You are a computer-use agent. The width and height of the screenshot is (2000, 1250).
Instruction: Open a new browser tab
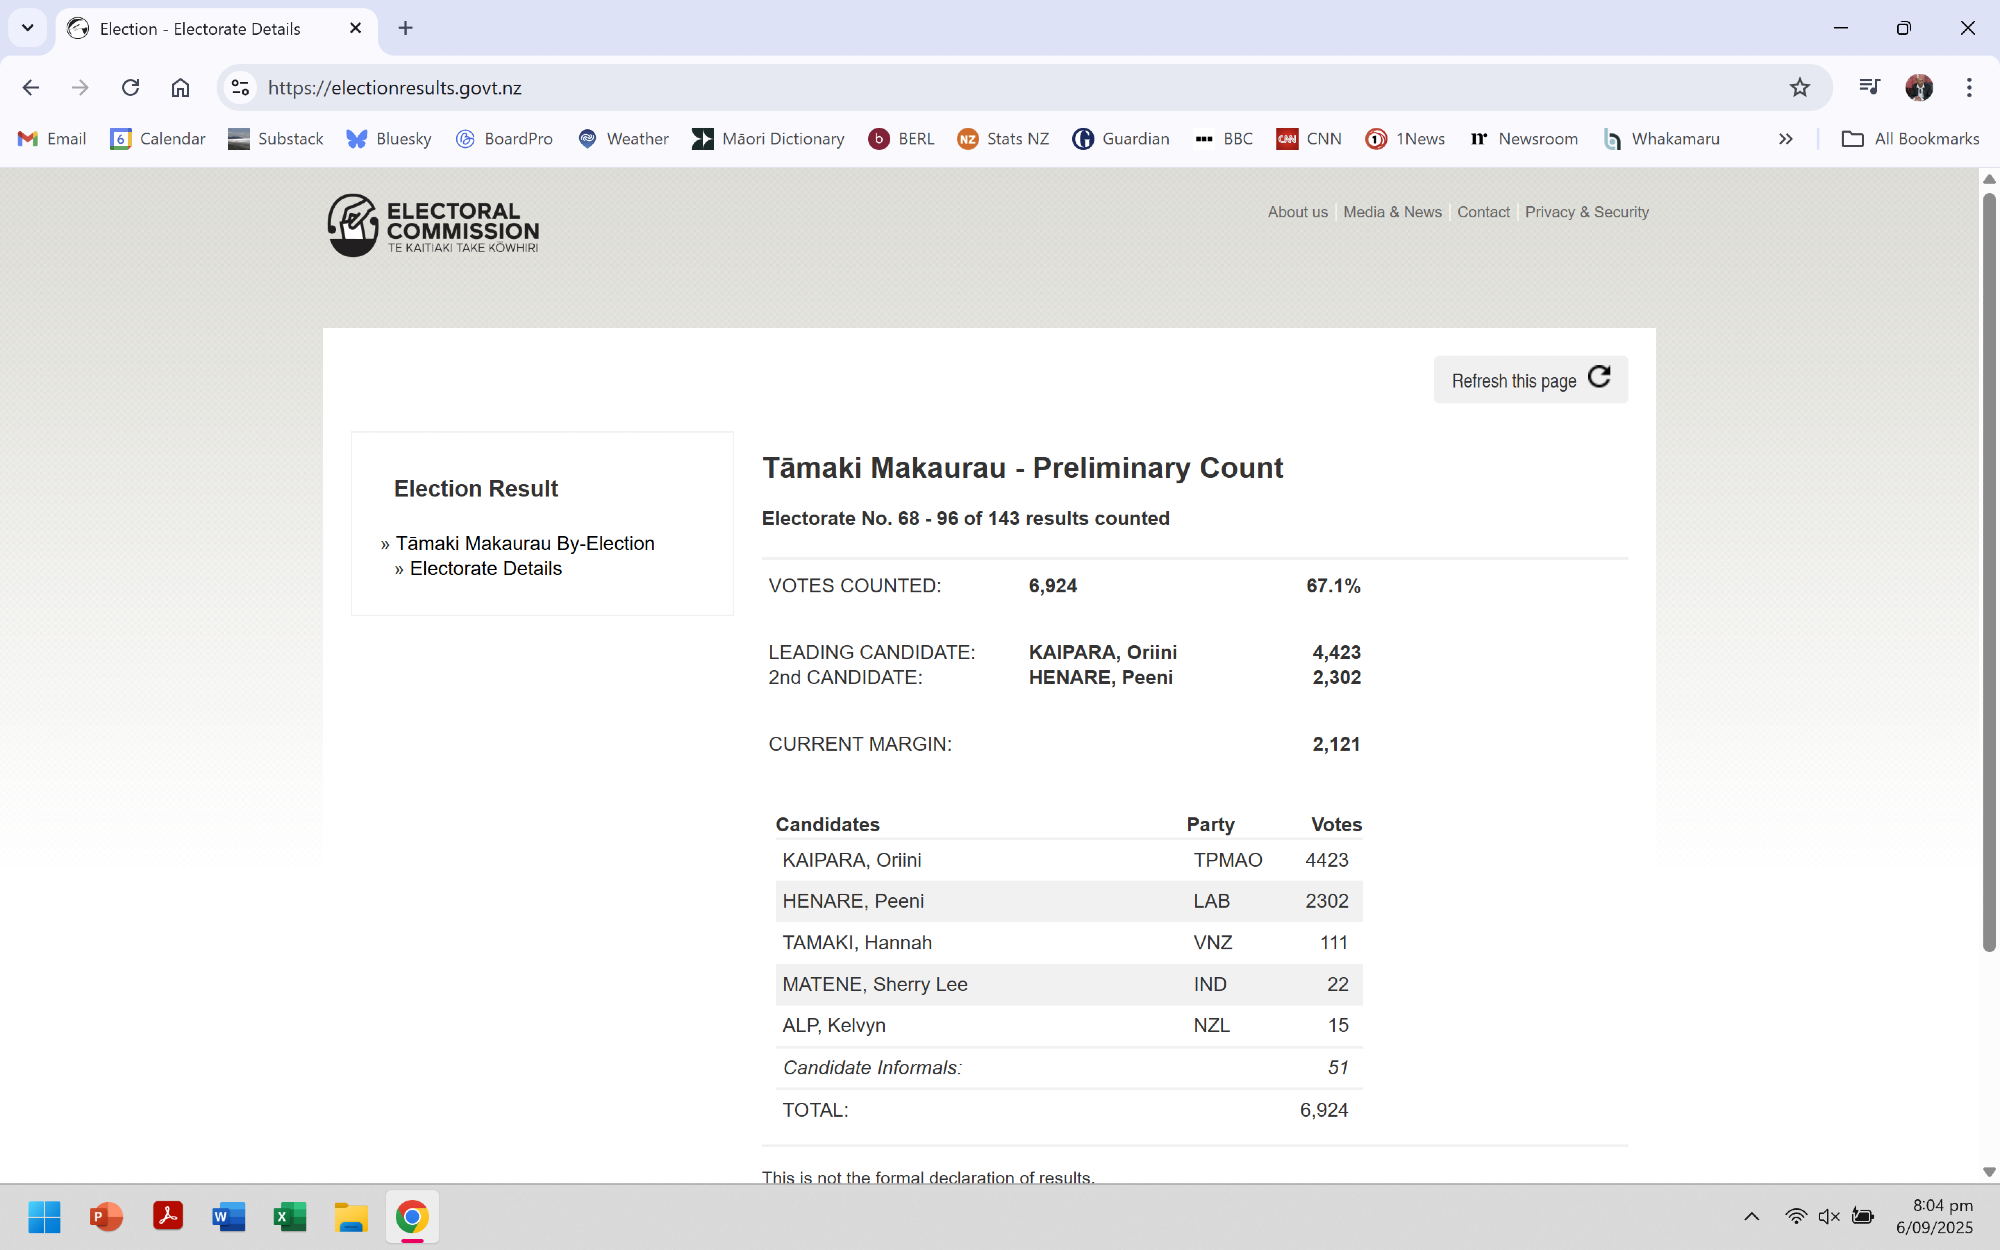(x=405, y=28)
